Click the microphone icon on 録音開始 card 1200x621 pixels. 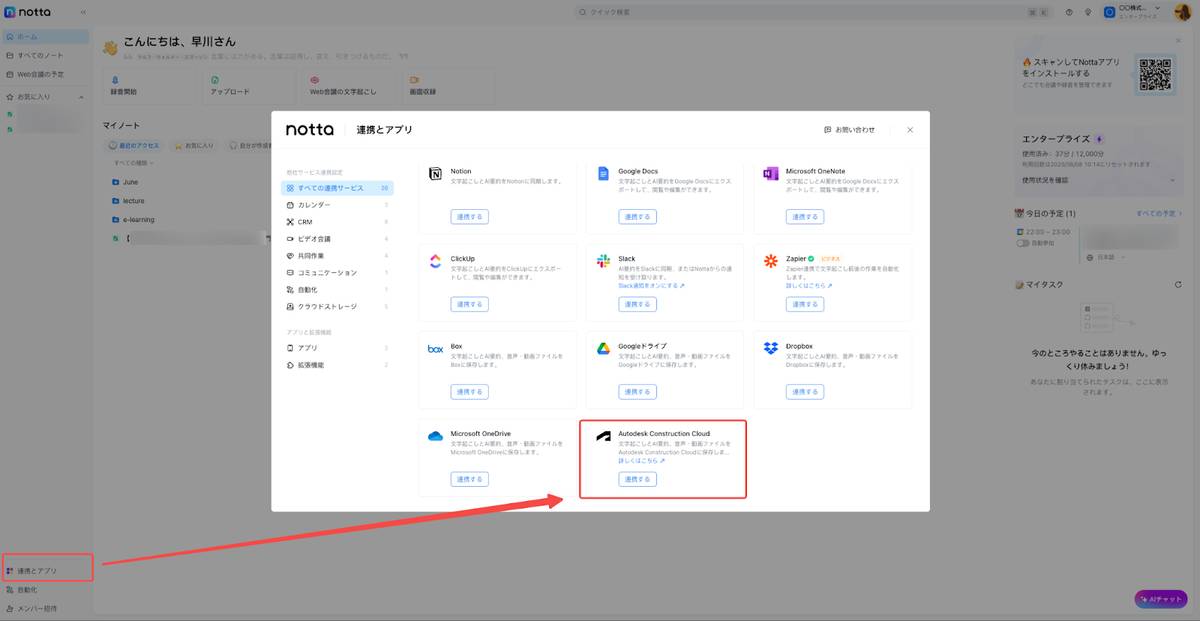pos(115,80)
